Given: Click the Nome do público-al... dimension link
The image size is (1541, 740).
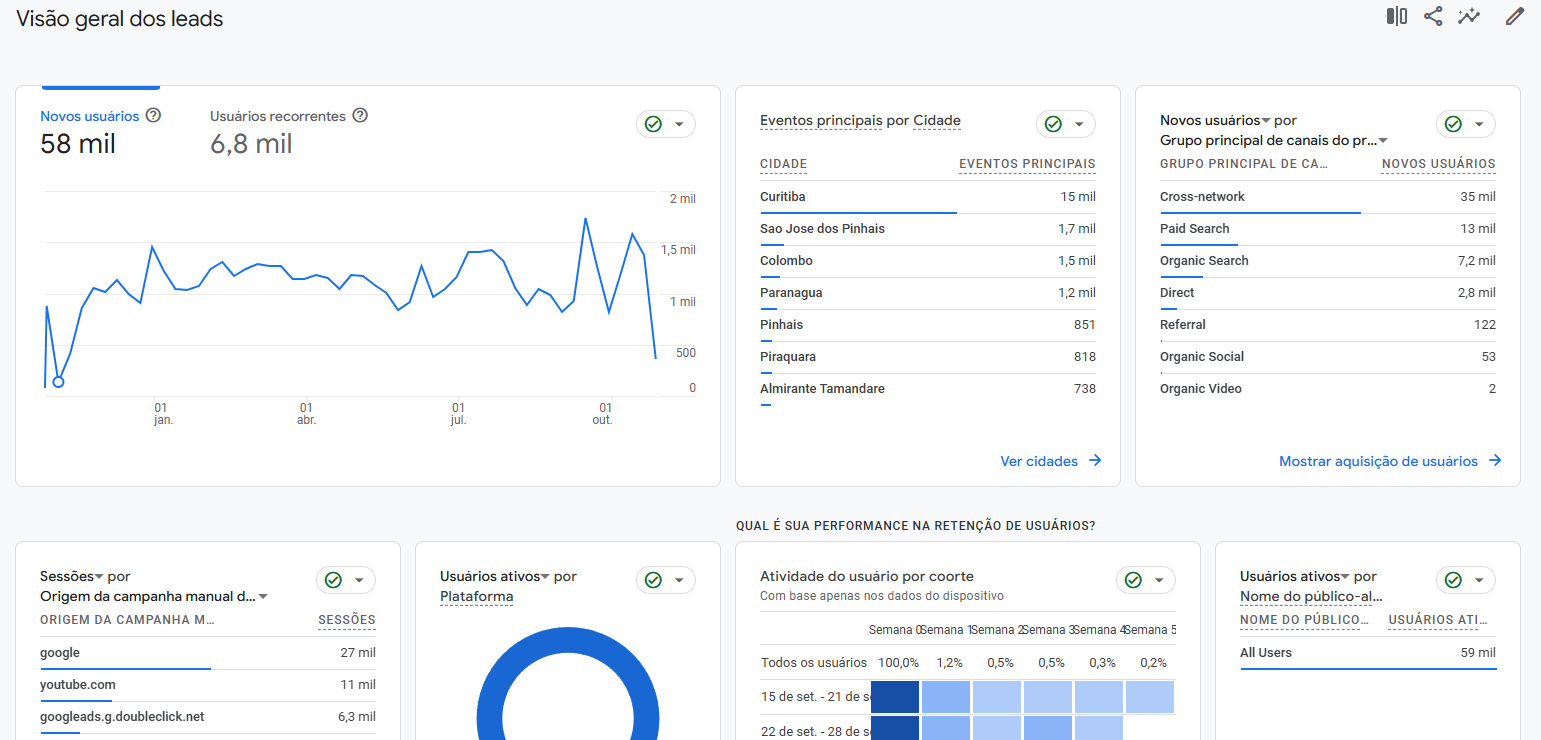Looking at the screenshot, I should (1311, 597).
